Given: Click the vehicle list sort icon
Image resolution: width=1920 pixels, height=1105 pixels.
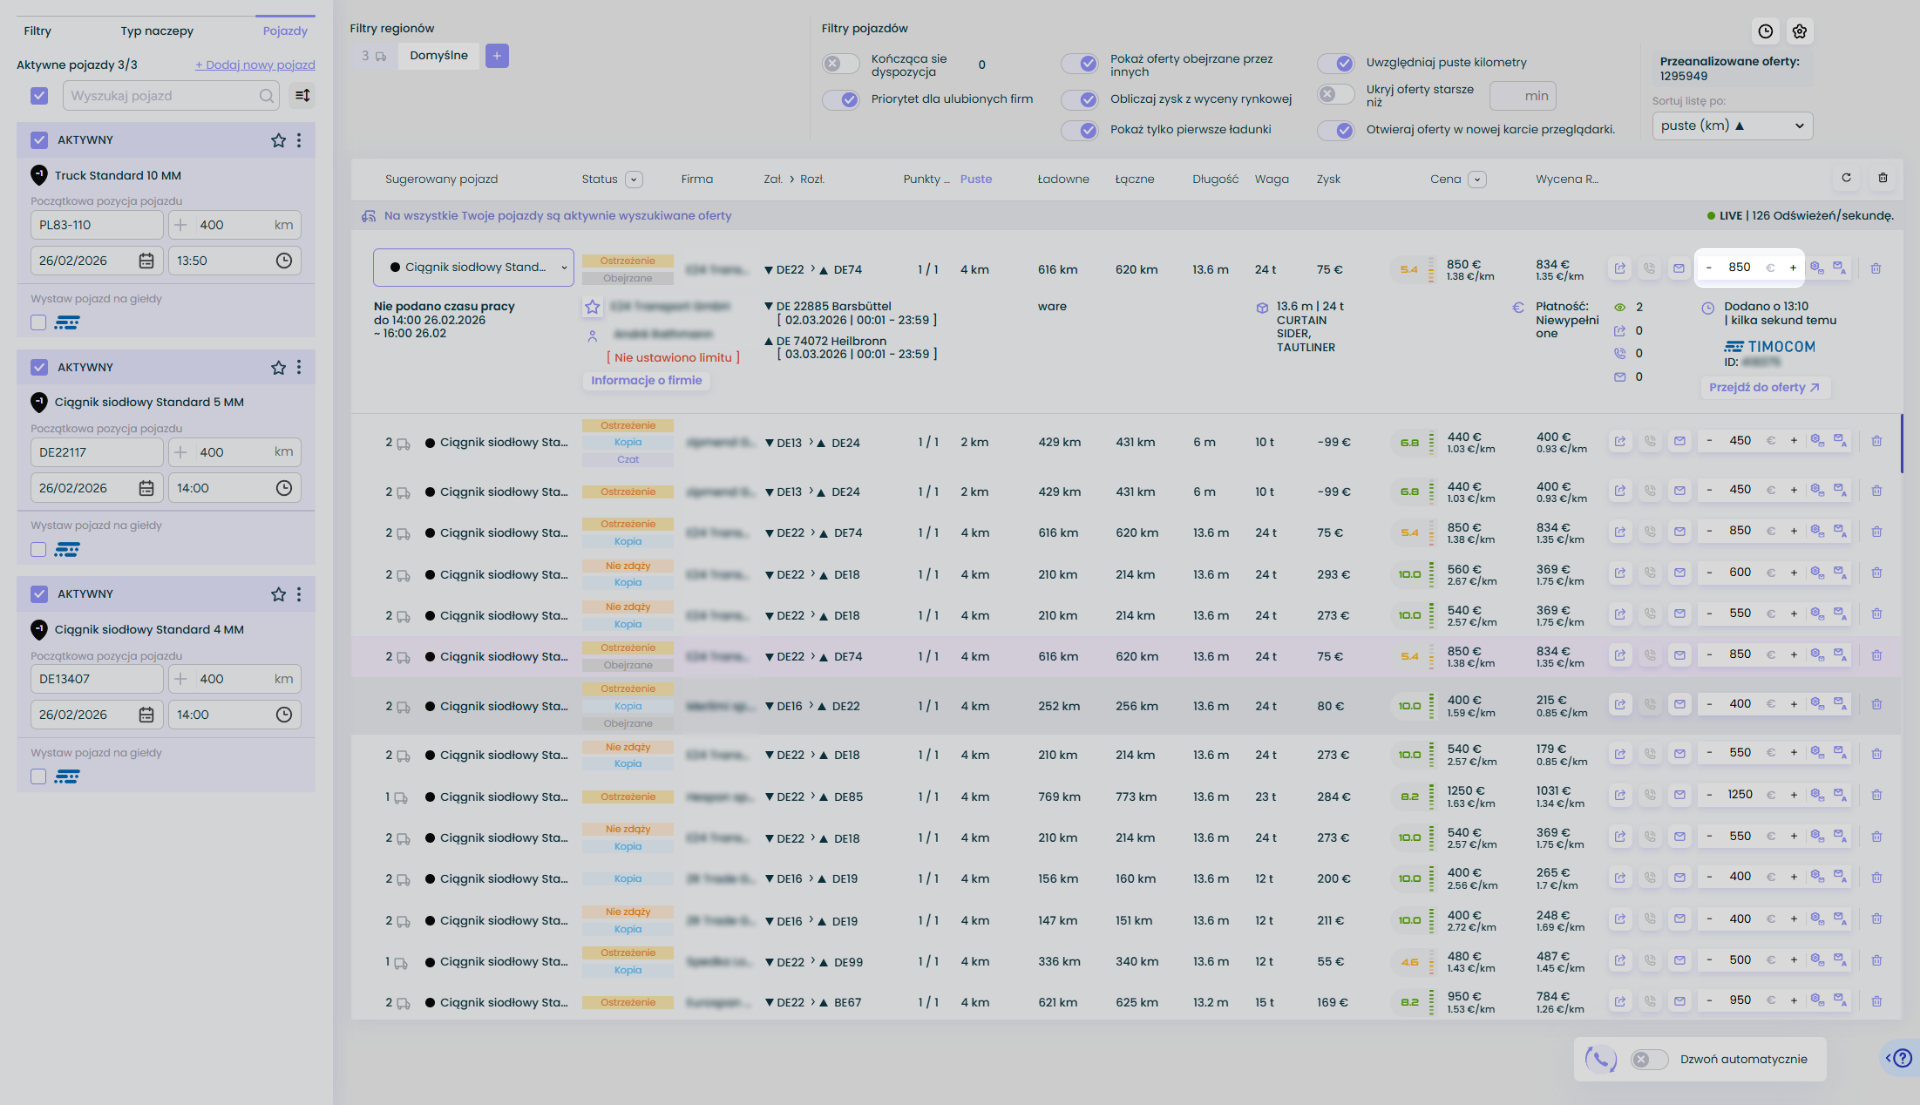Looking at the screenshot, I should click(x=302, y=96).
